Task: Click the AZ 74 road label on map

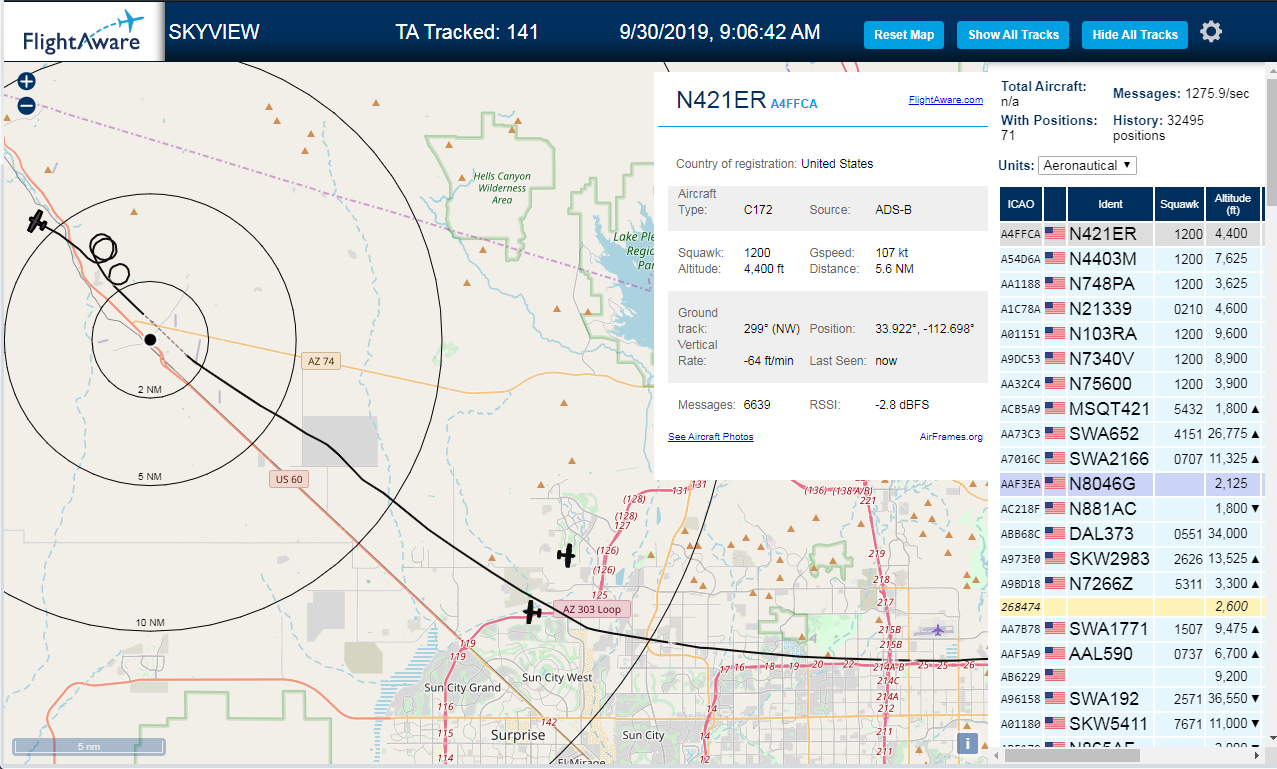Action: pyautogui.click(x=320, y=361)
